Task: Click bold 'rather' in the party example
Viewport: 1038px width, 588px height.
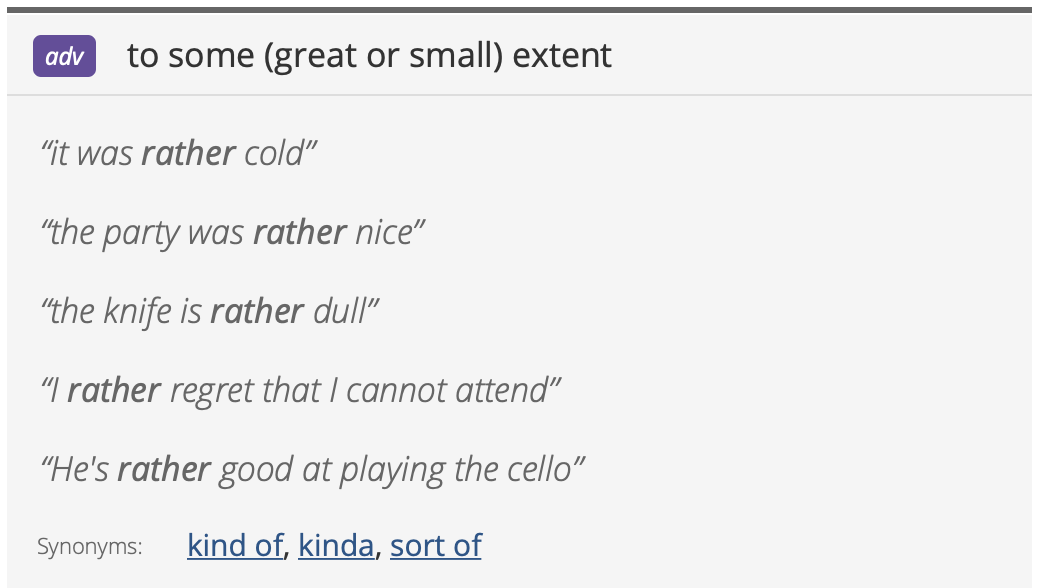Action: pyautogui.click(x=300, y=232)
